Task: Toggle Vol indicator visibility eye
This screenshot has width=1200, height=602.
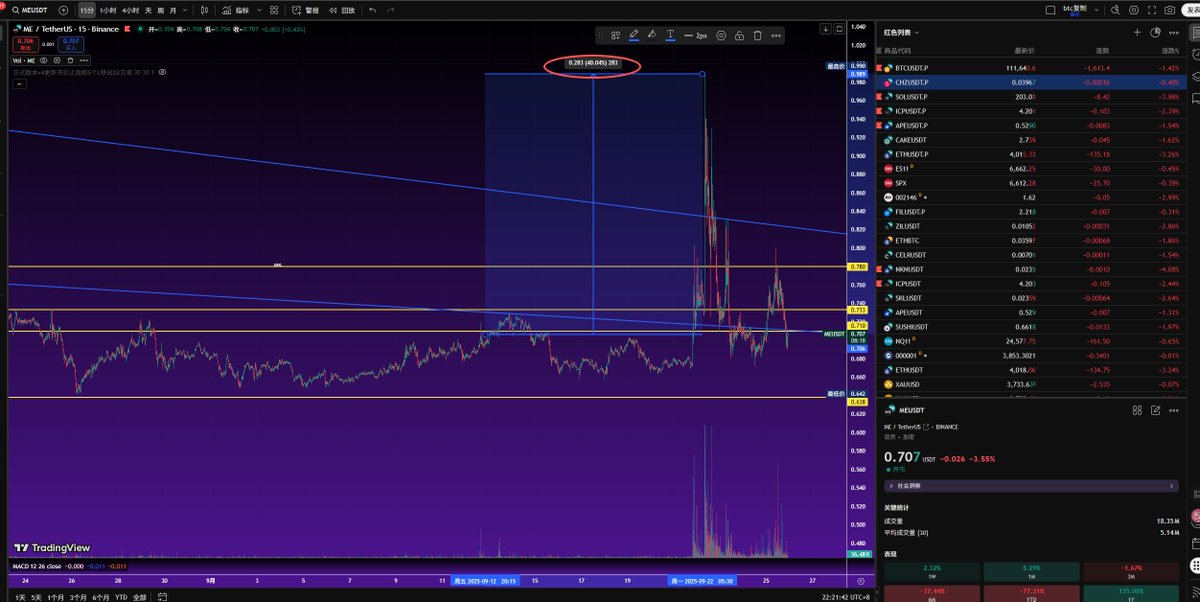Action: (x=43, y=61)
